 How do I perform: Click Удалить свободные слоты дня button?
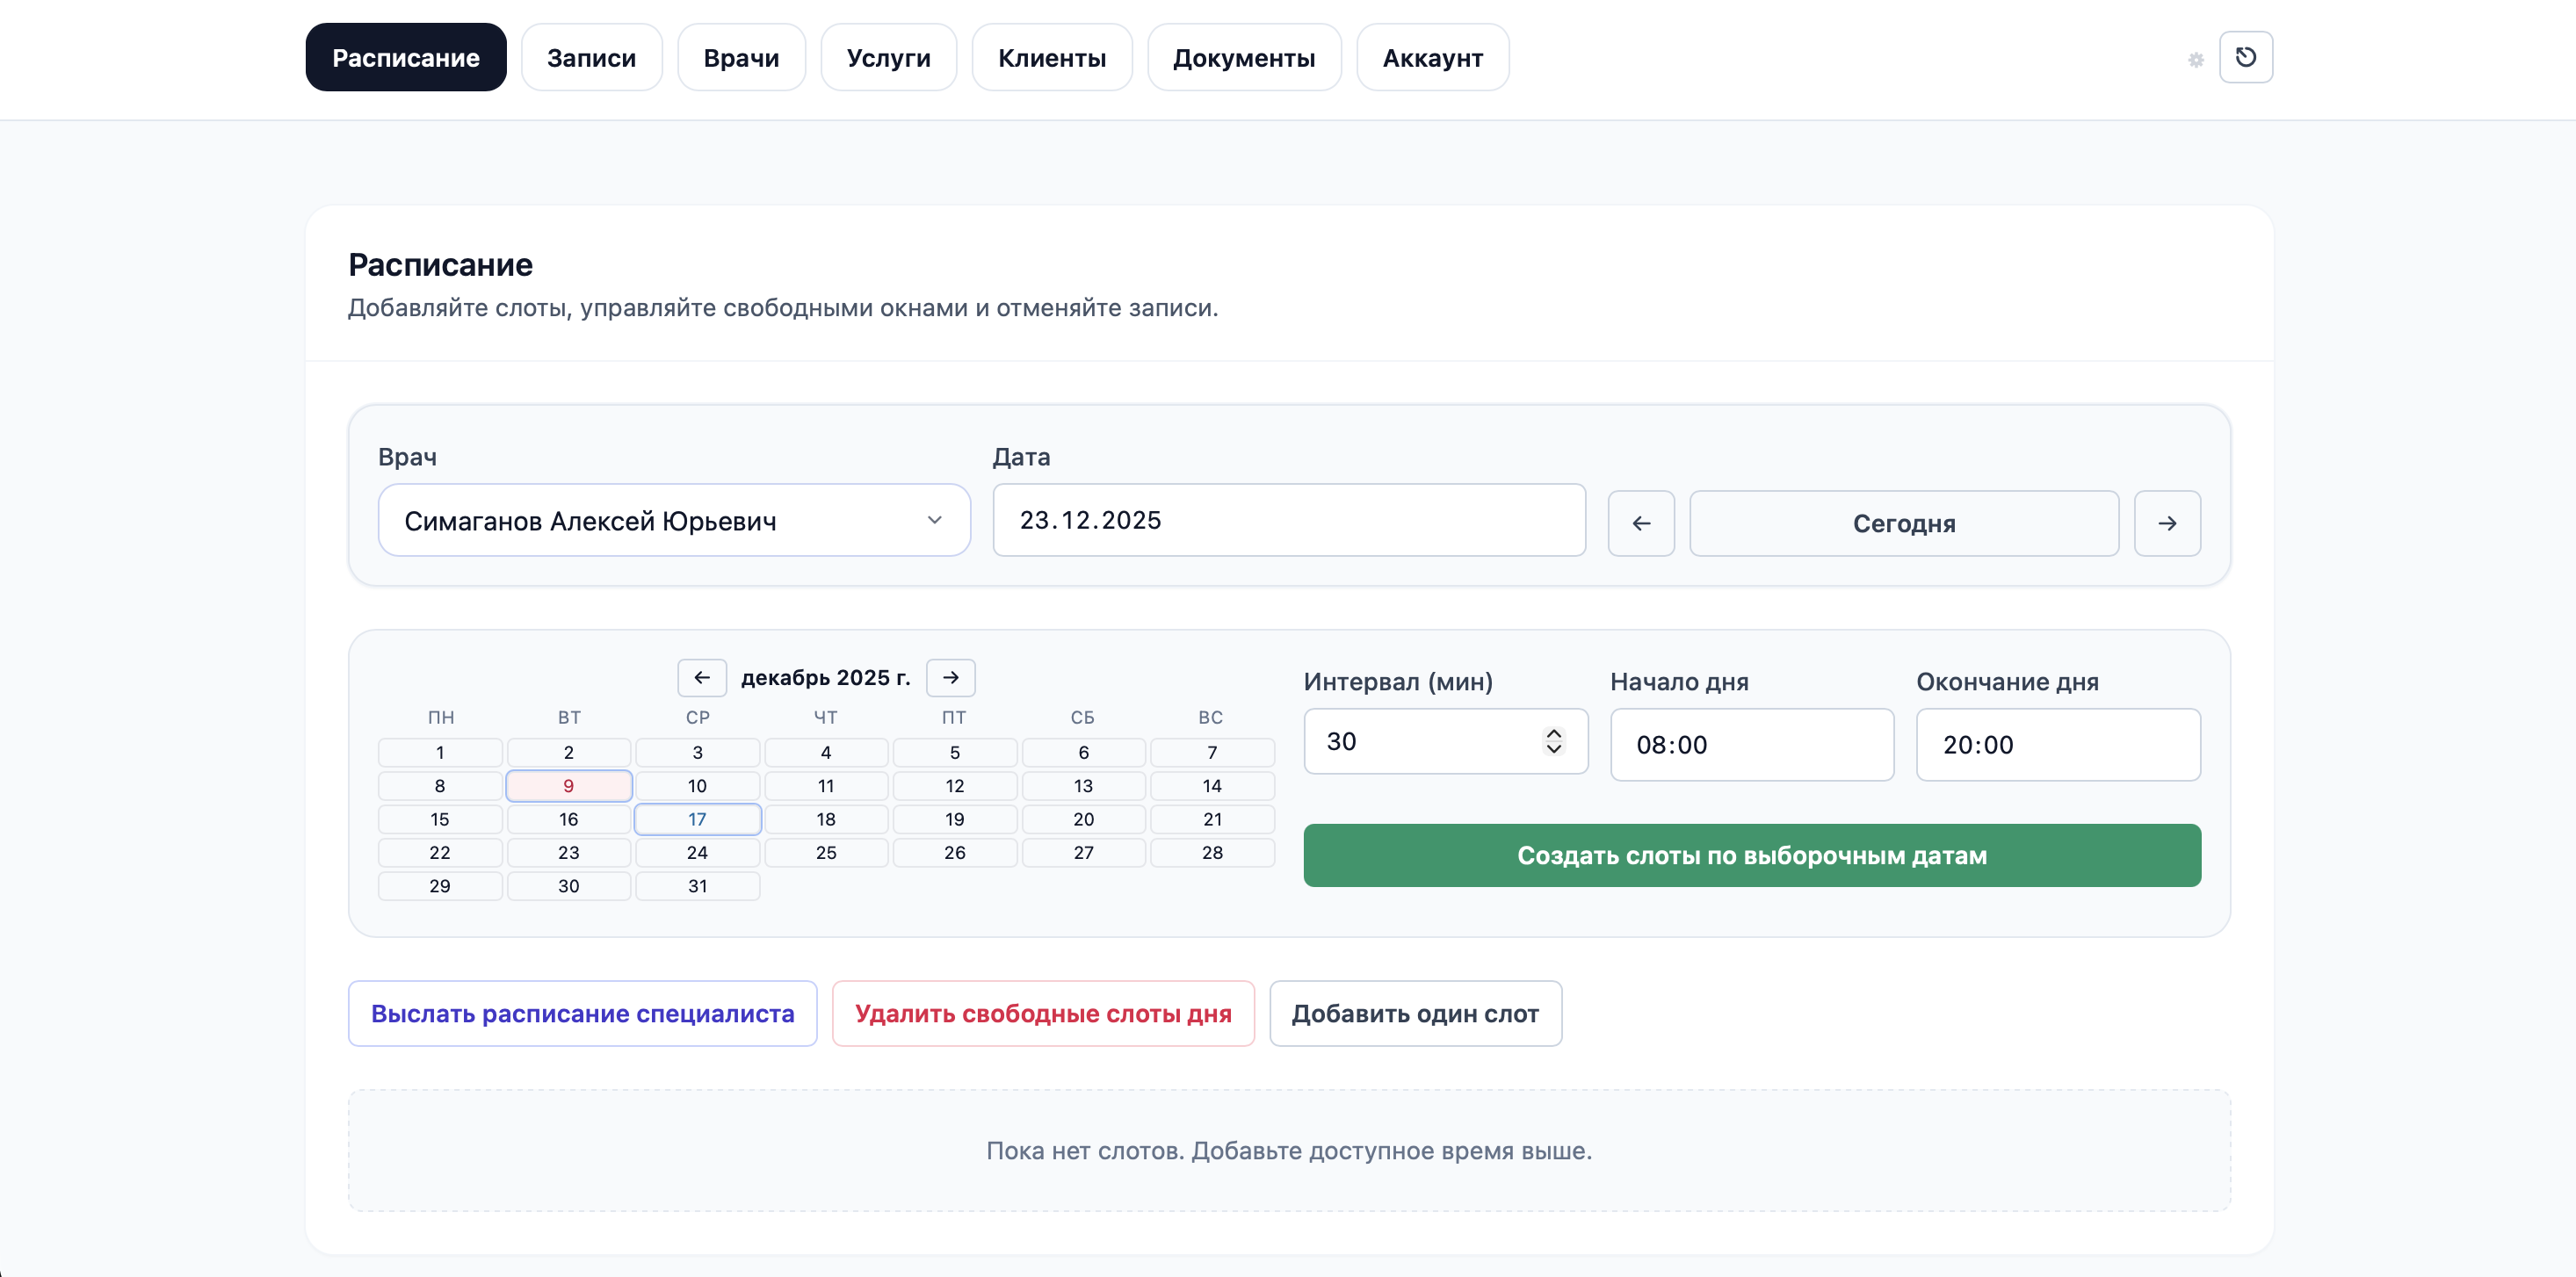pos(1043,1013)
